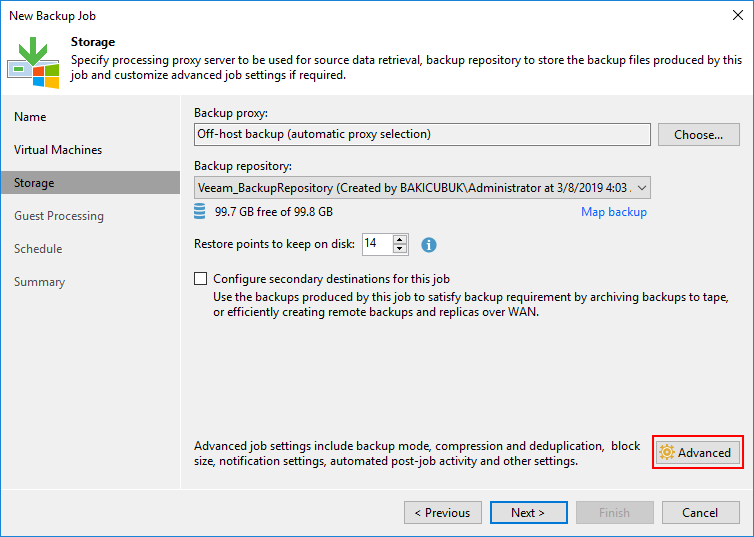Viewport: 754px width, 537px height.
Task: Expand the Backup repository dropdown
Action: click(x=642, y=187)
